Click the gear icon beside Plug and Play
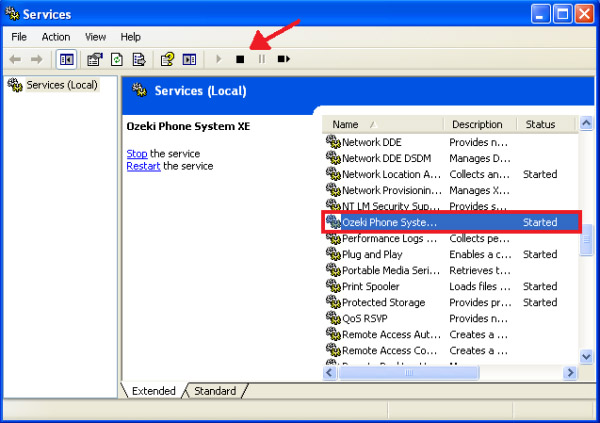Viewport: 600px width, 423px height. [x=333, y=254]
